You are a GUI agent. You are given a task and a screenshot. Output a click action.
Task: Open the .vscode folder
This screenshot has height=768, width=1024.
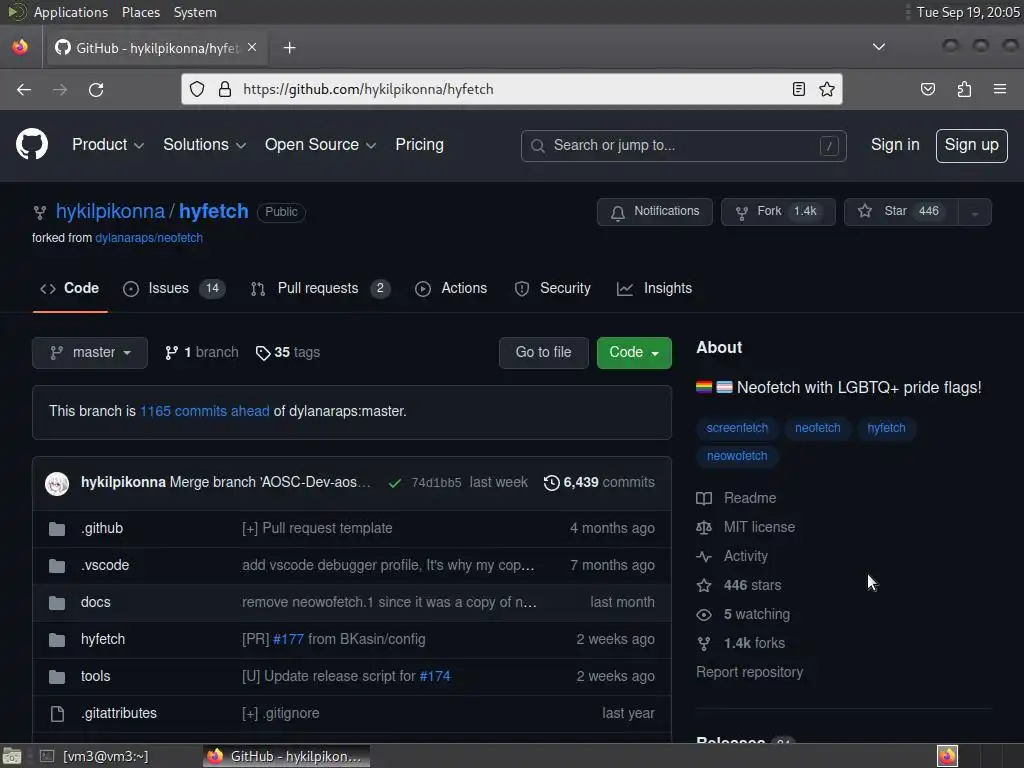click(x=105, y=566)
